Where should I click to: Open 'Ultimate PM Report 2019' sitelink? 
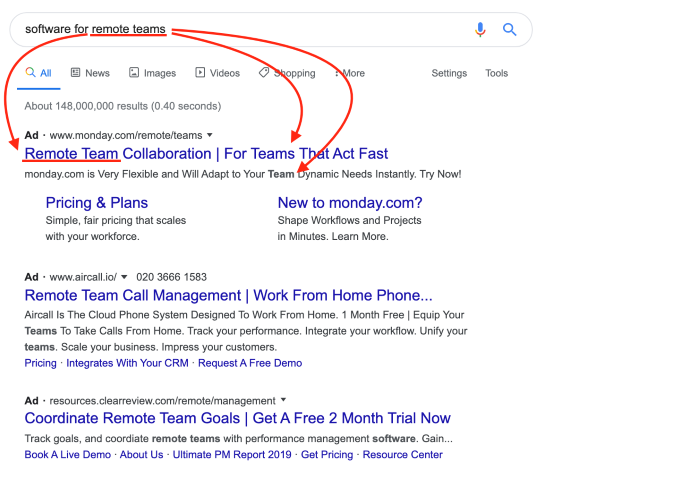[x=232, y=455]
